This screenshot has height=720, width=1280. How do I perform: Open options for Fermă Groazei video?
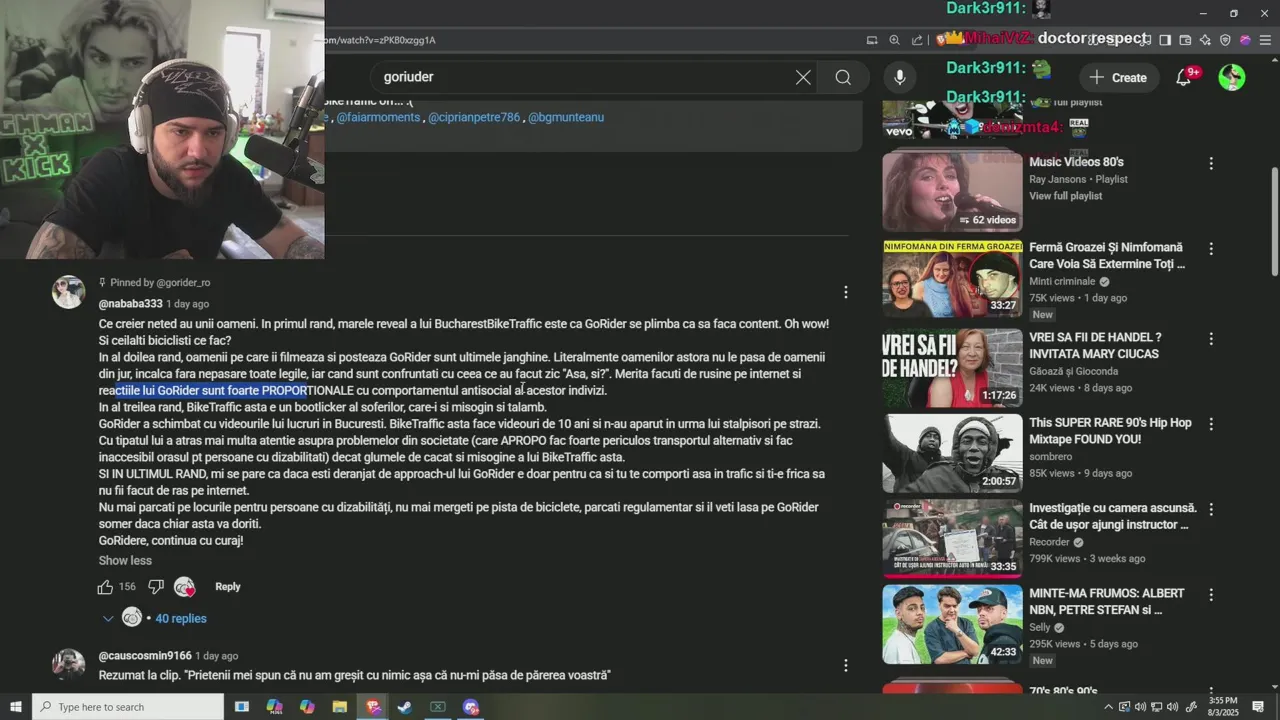coord(1211,248)
